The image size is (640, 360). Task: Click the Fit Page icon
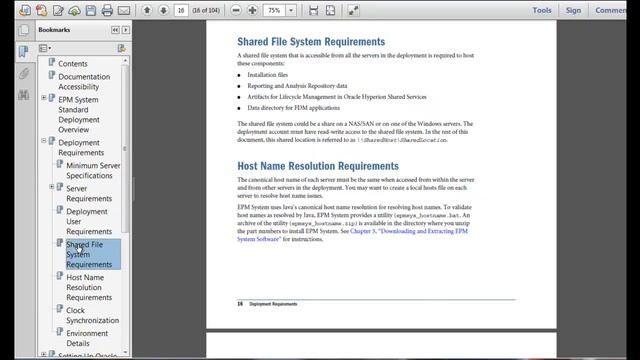[x=330, y=11]
